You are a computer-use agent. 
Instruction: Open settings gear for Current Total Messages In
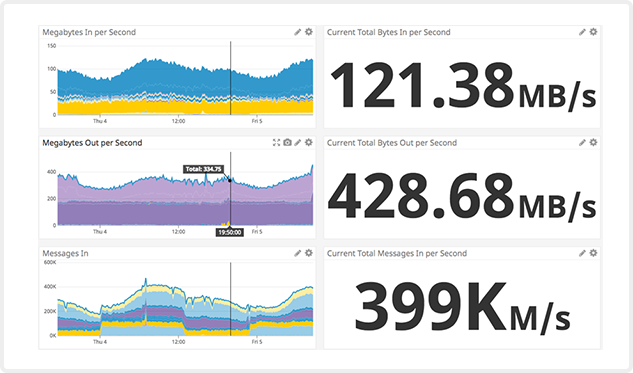pos(593,253)
